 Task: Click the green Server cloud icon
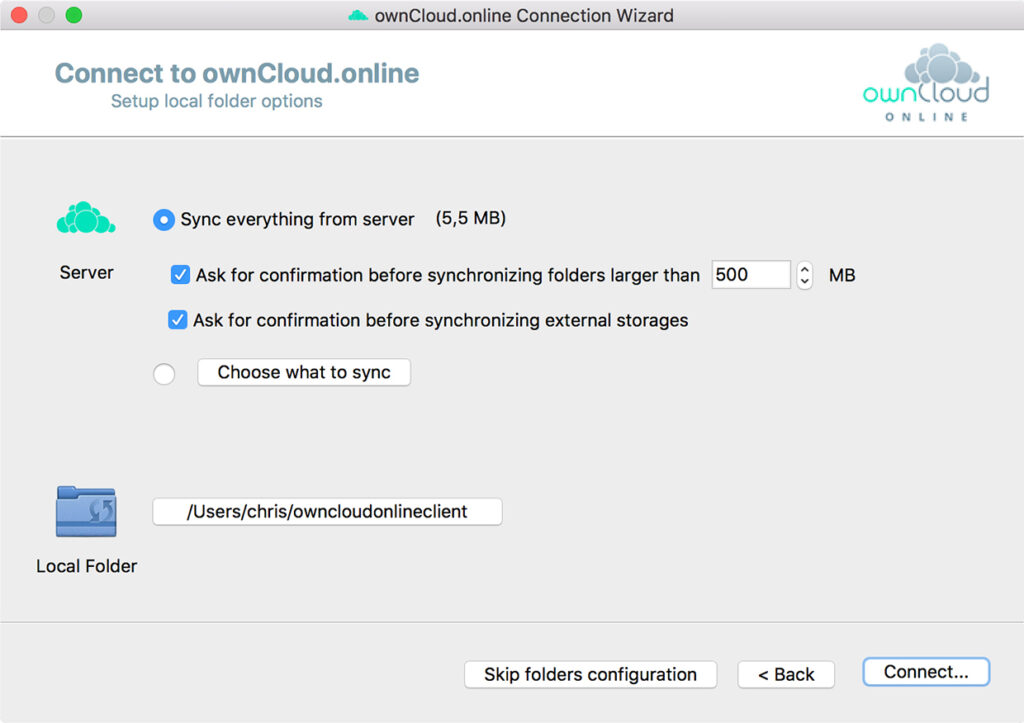click(86, 218)
